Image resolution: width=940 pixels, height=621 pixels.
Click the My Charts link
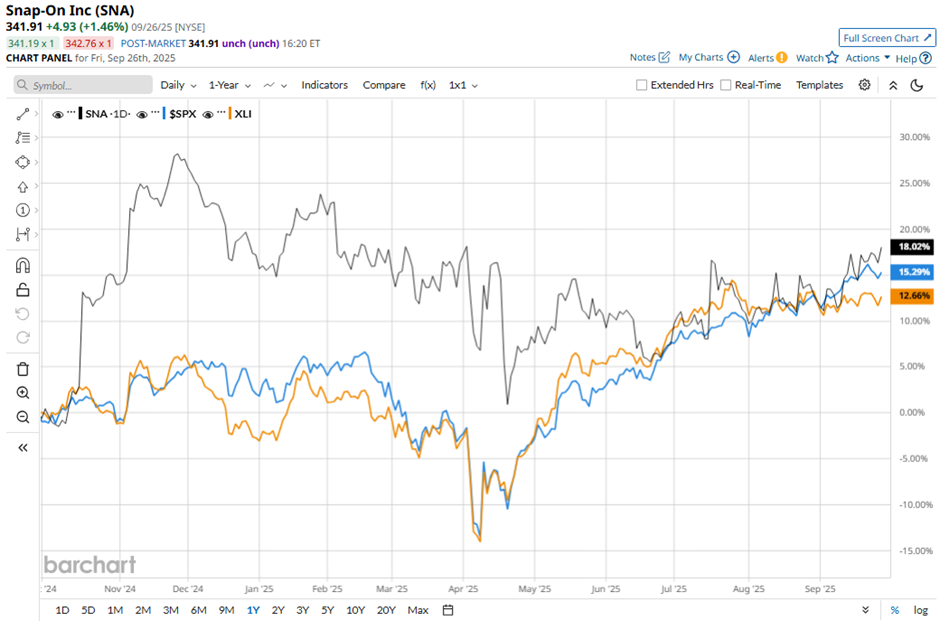701,58
